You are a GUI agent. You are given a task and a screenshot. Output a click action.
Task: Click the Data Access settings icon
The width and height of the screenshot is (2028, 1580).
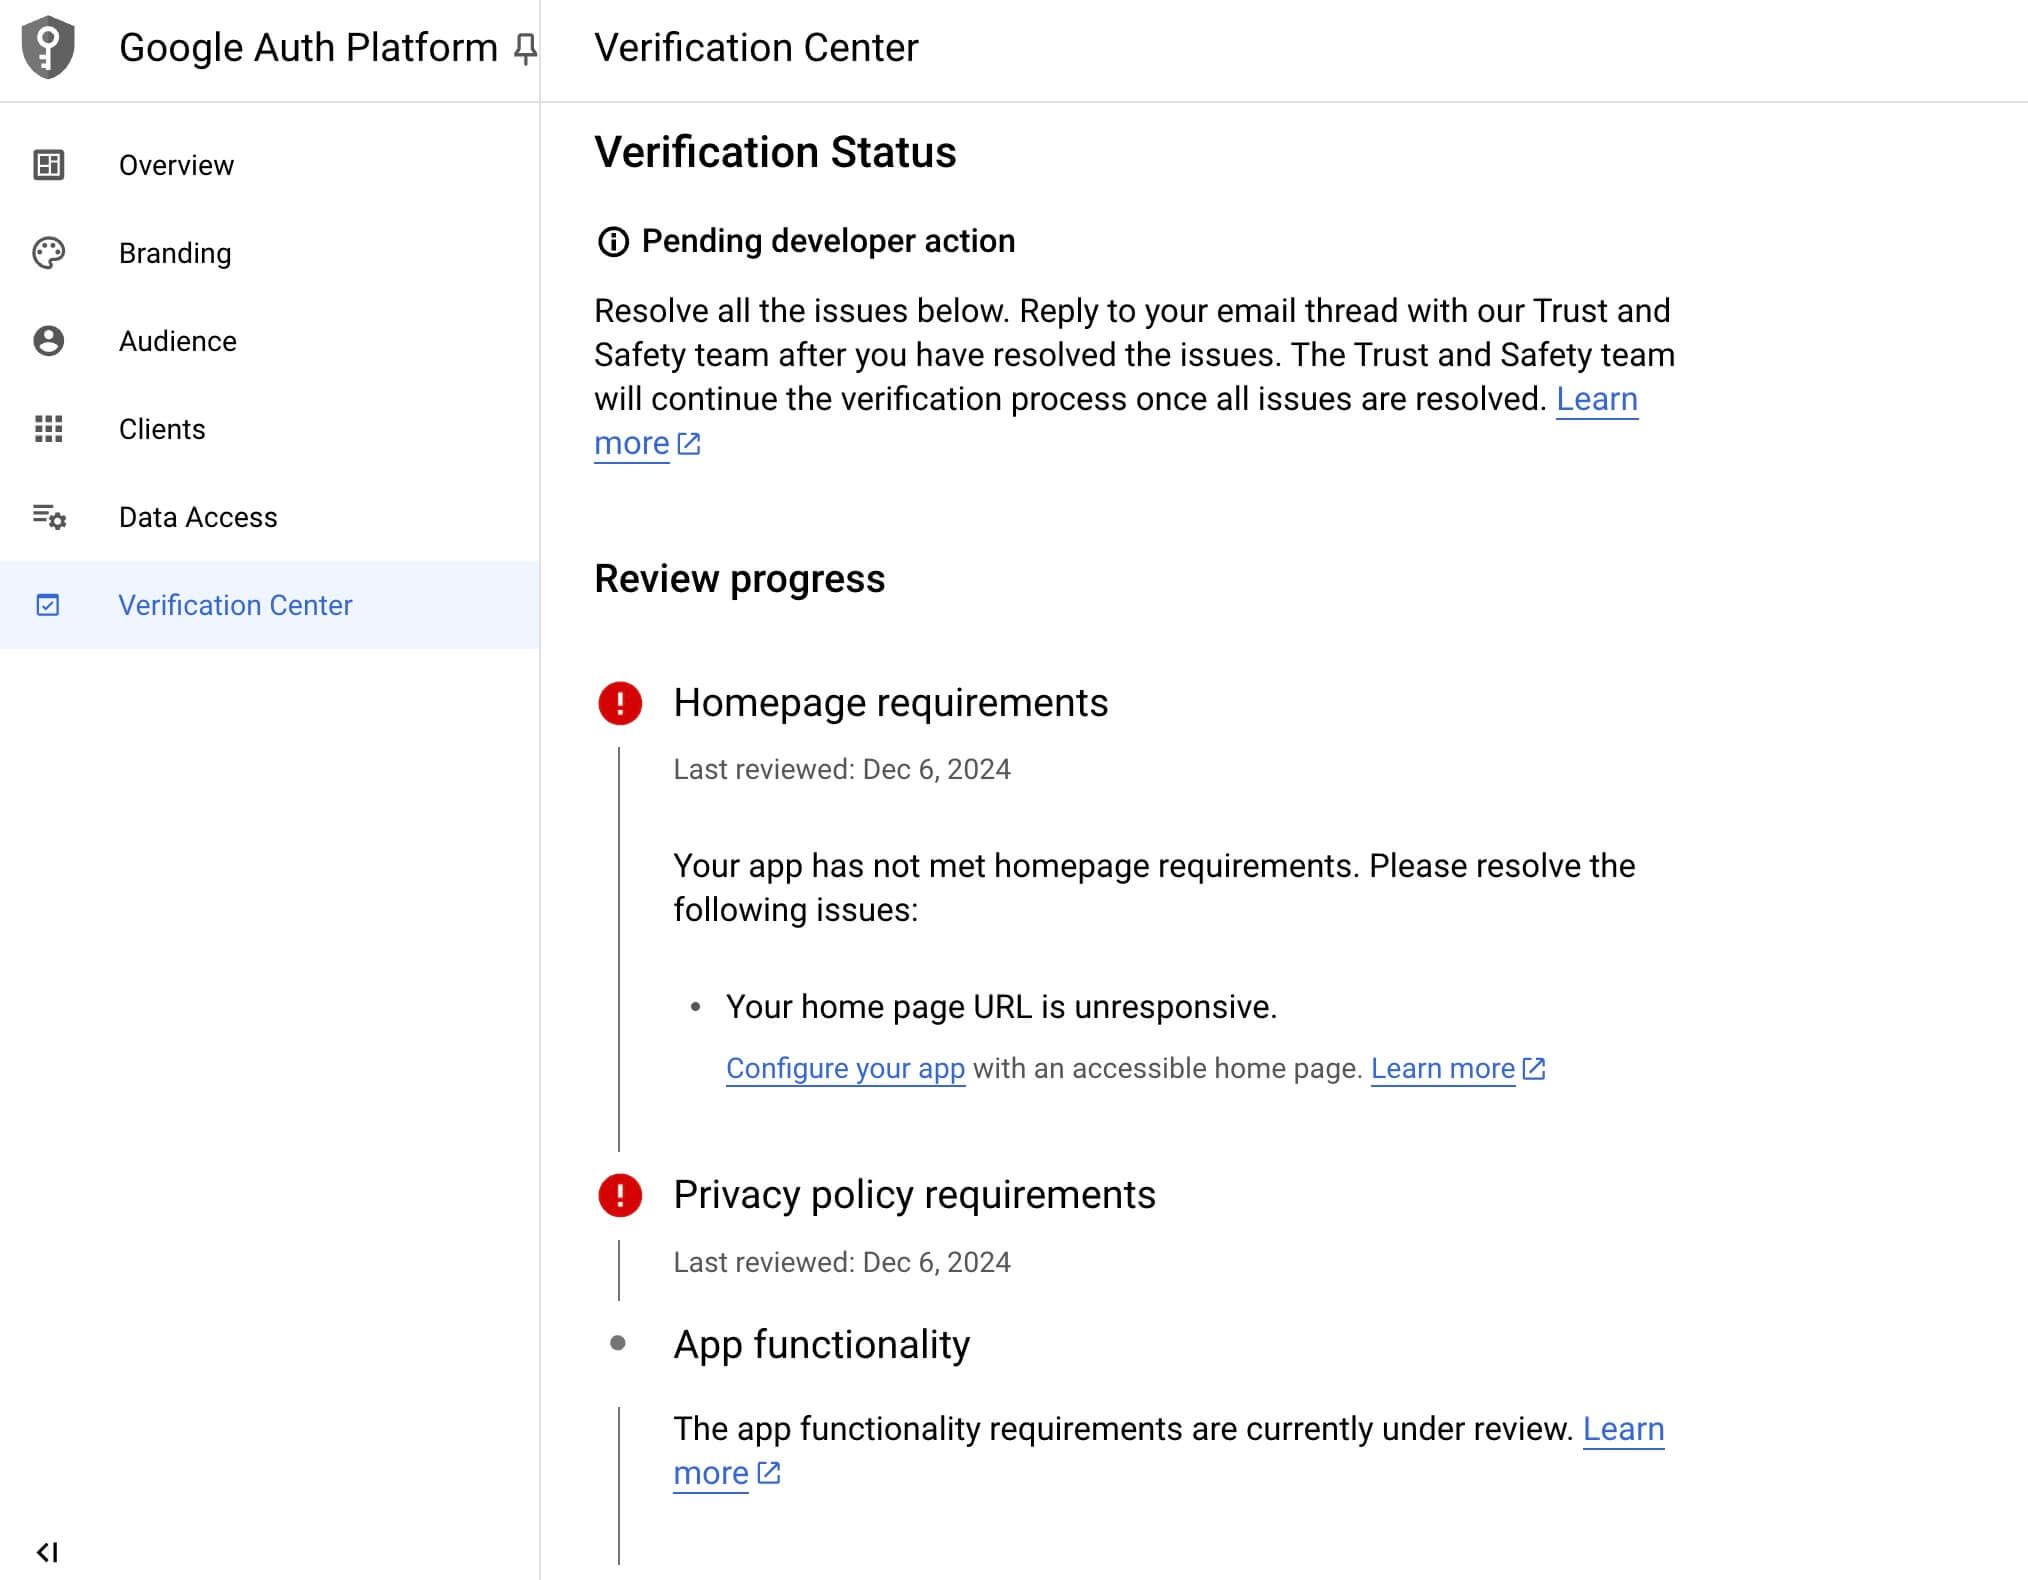click(x=50, y=517)
